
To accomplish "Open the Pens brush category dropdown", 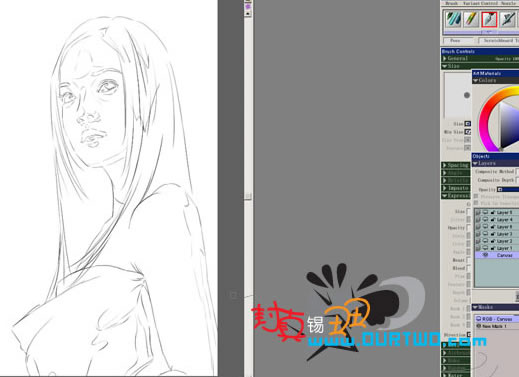I will (x=458, y=41).
